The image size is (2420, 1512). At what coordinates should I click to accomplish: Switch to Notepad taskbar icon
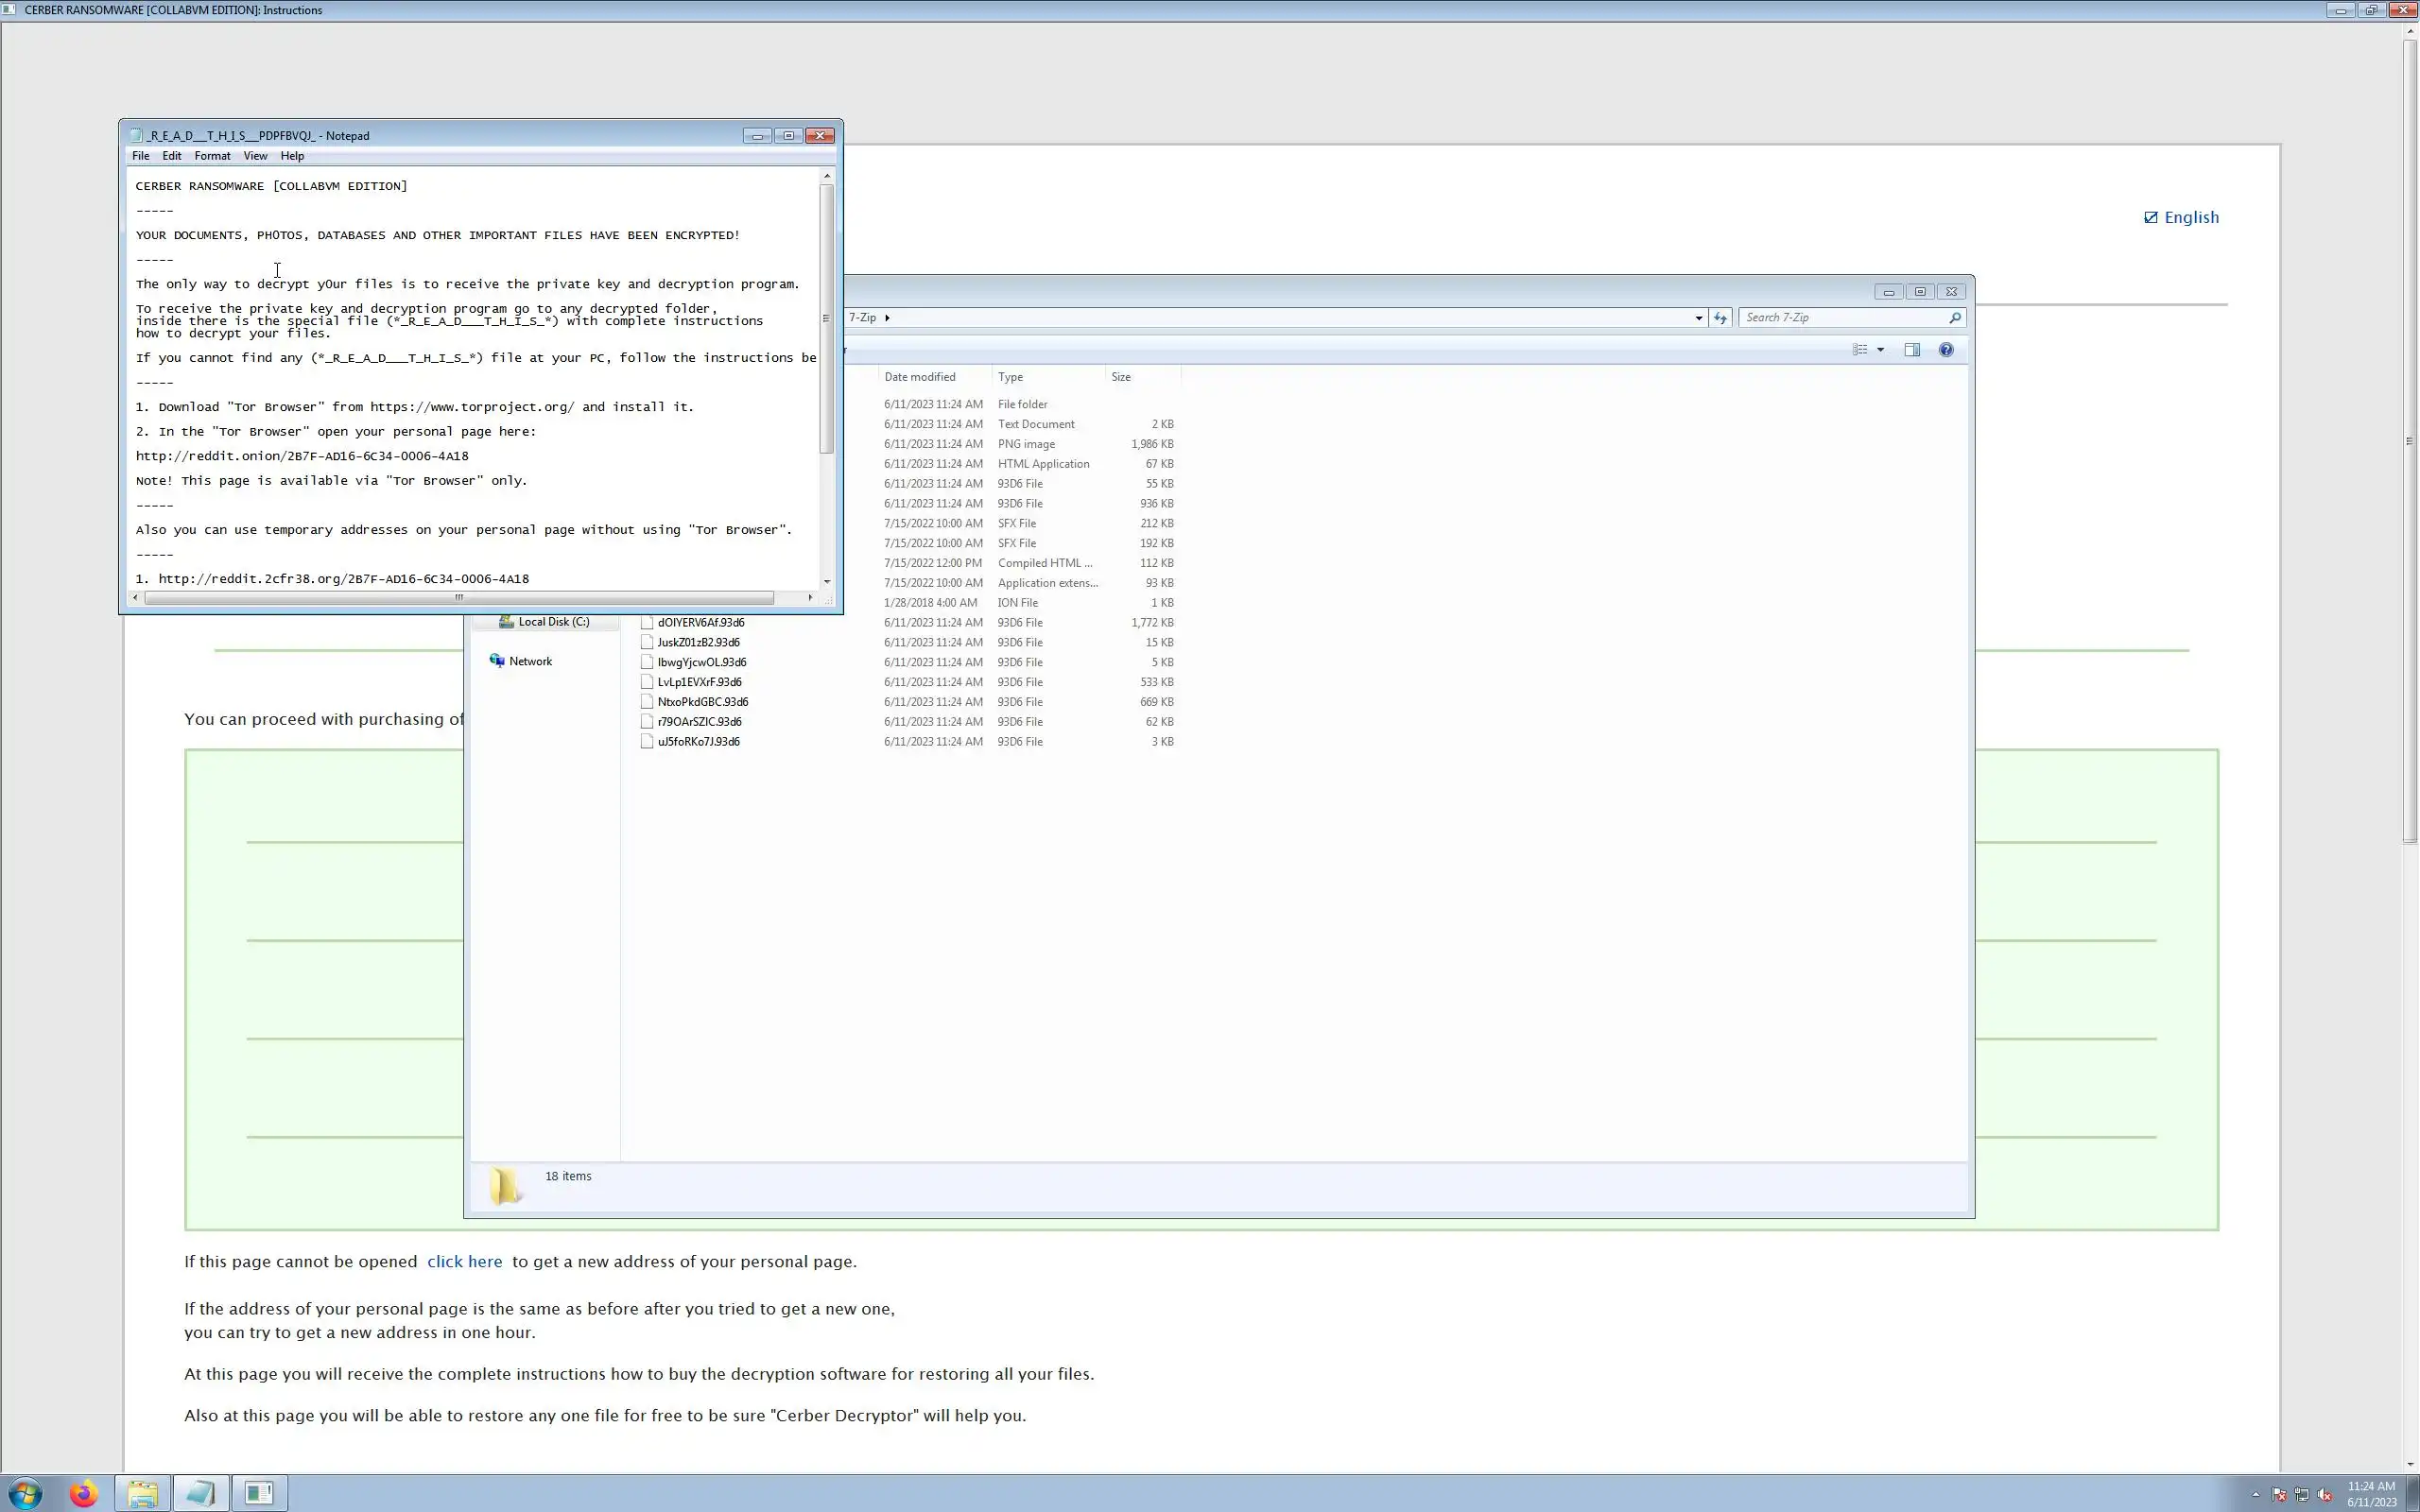pyautogui.click(x=201, y=1493)
